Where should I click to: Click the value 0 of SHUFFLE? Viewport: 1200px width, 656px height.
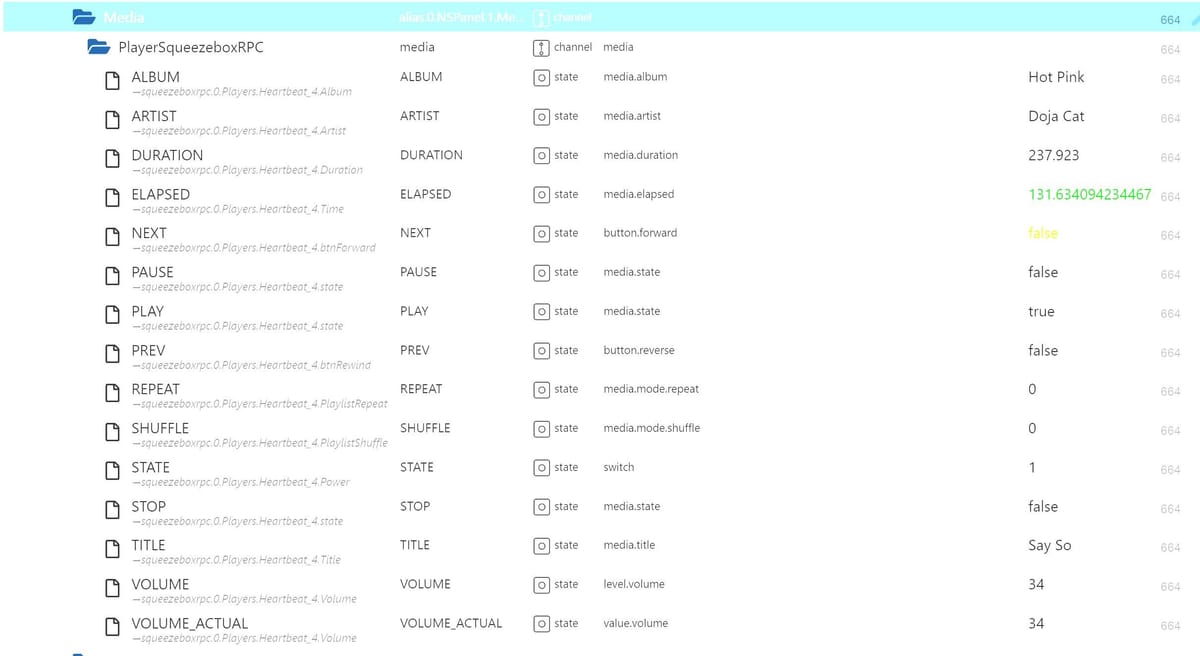(1032, 428)
